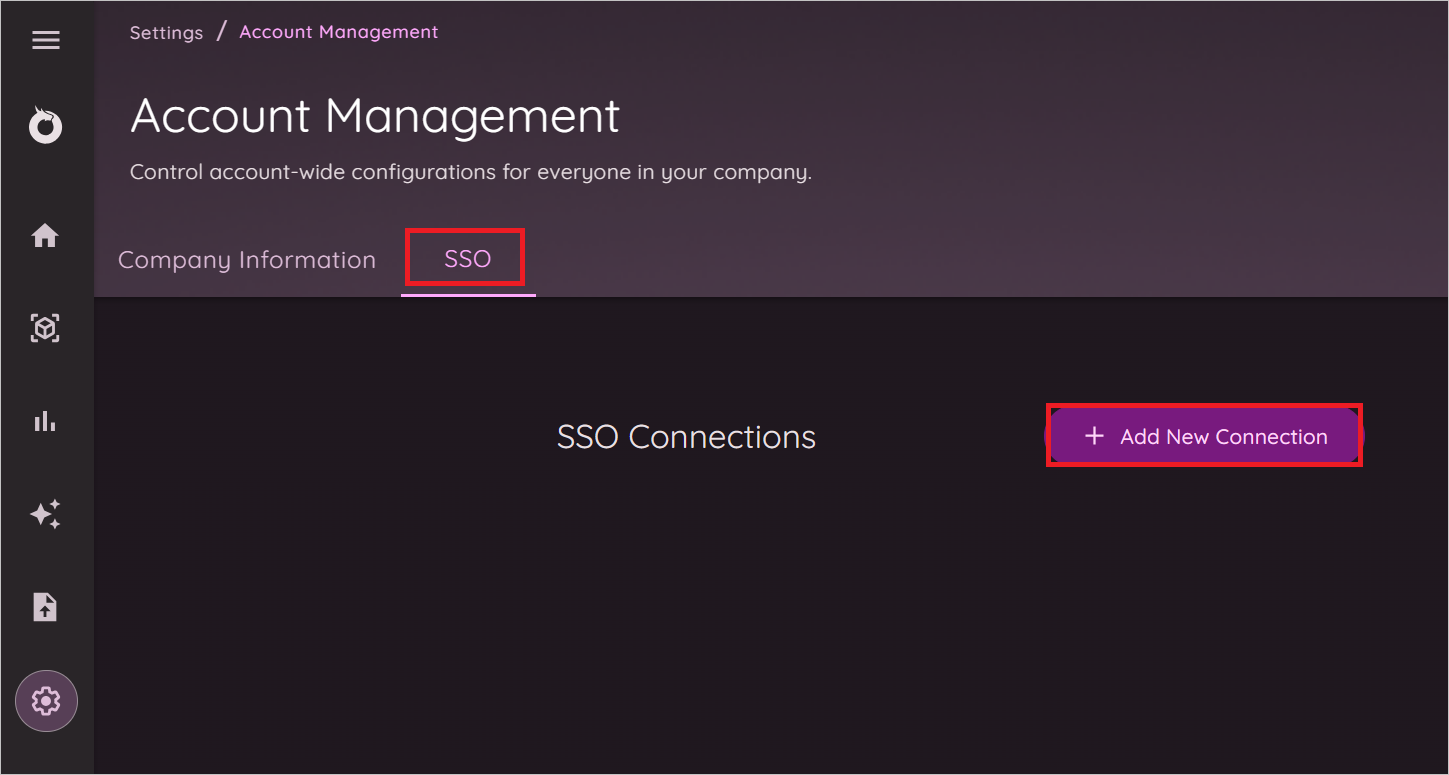Viewport: 1449px width, 775px height.
Task: Go to the Home page via sidebar
Action: 45,235
